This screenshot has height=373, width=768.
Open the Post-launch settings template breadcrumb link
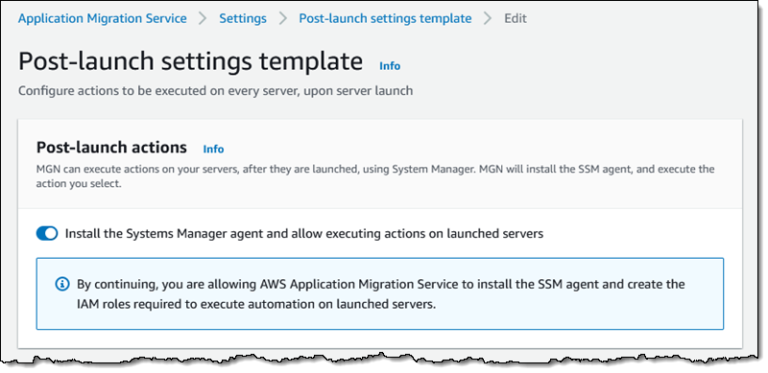(x=385, y=19)
